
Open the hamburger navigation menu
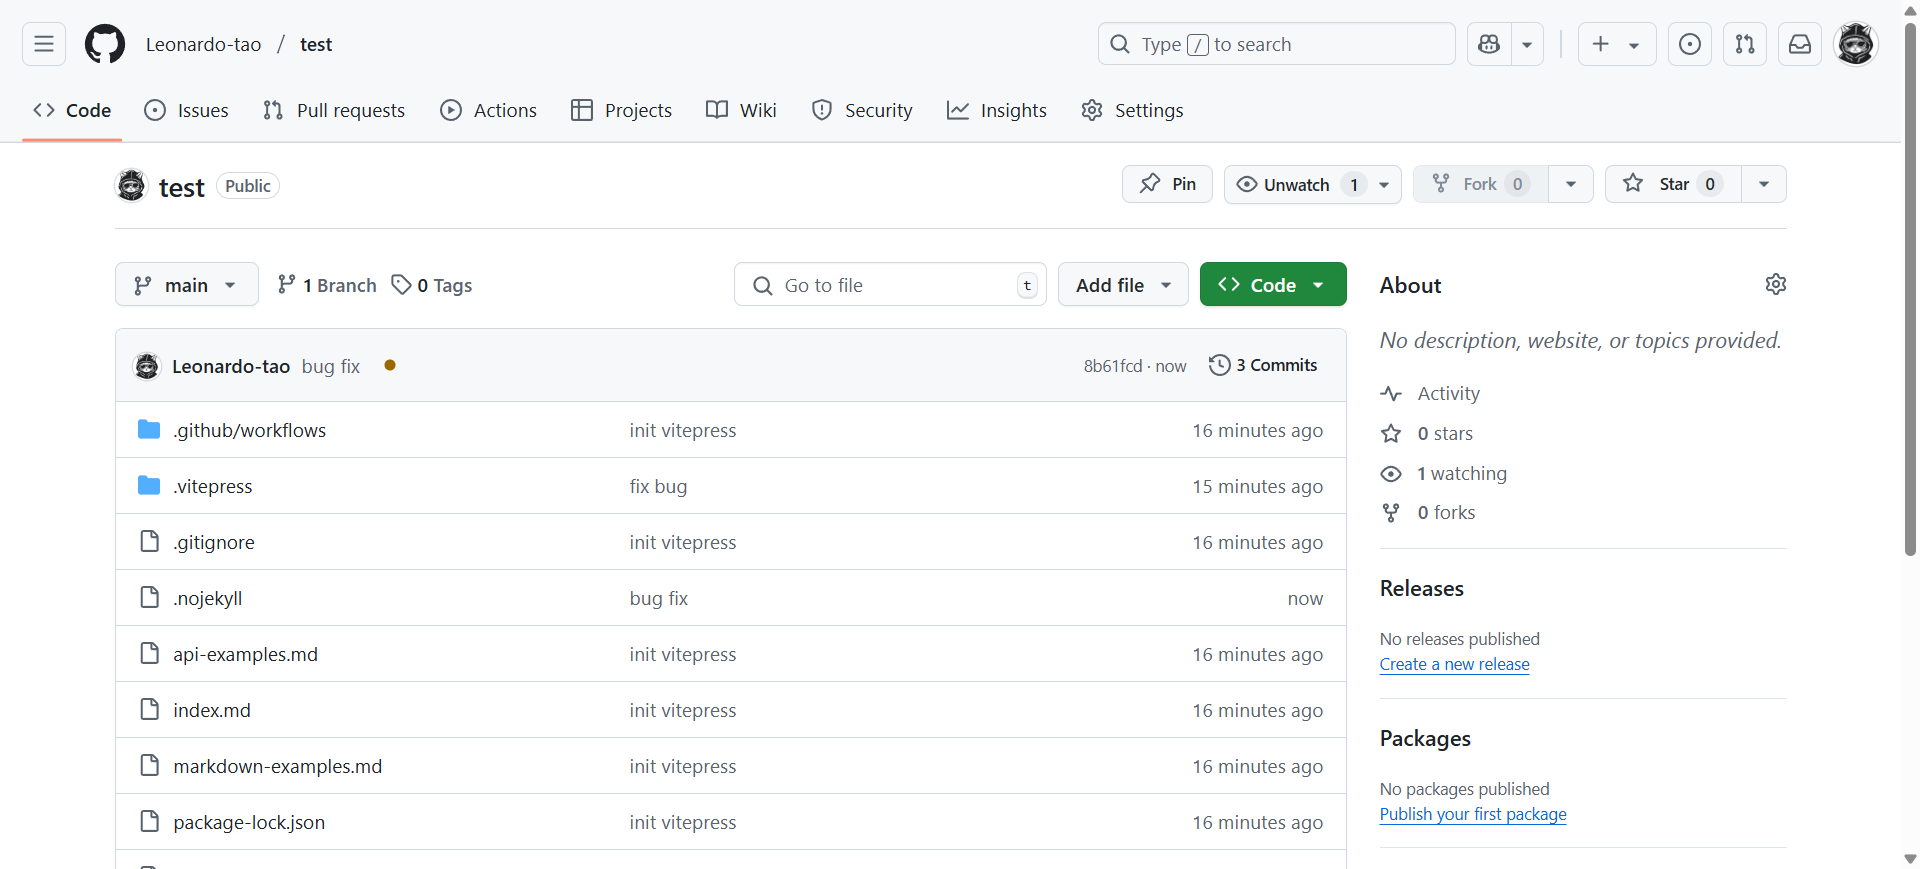coord(44,44)
